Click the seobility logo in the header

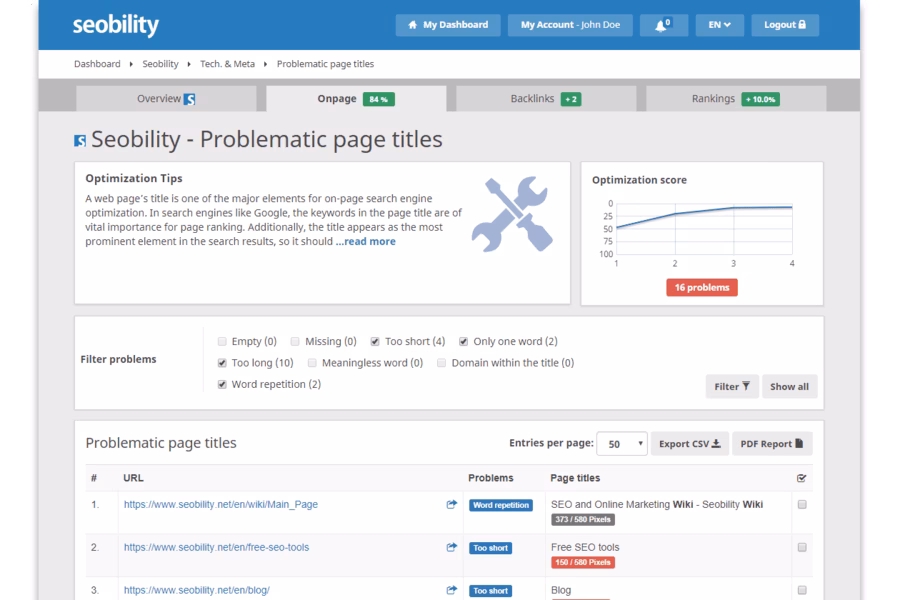(x=115, y=25)
